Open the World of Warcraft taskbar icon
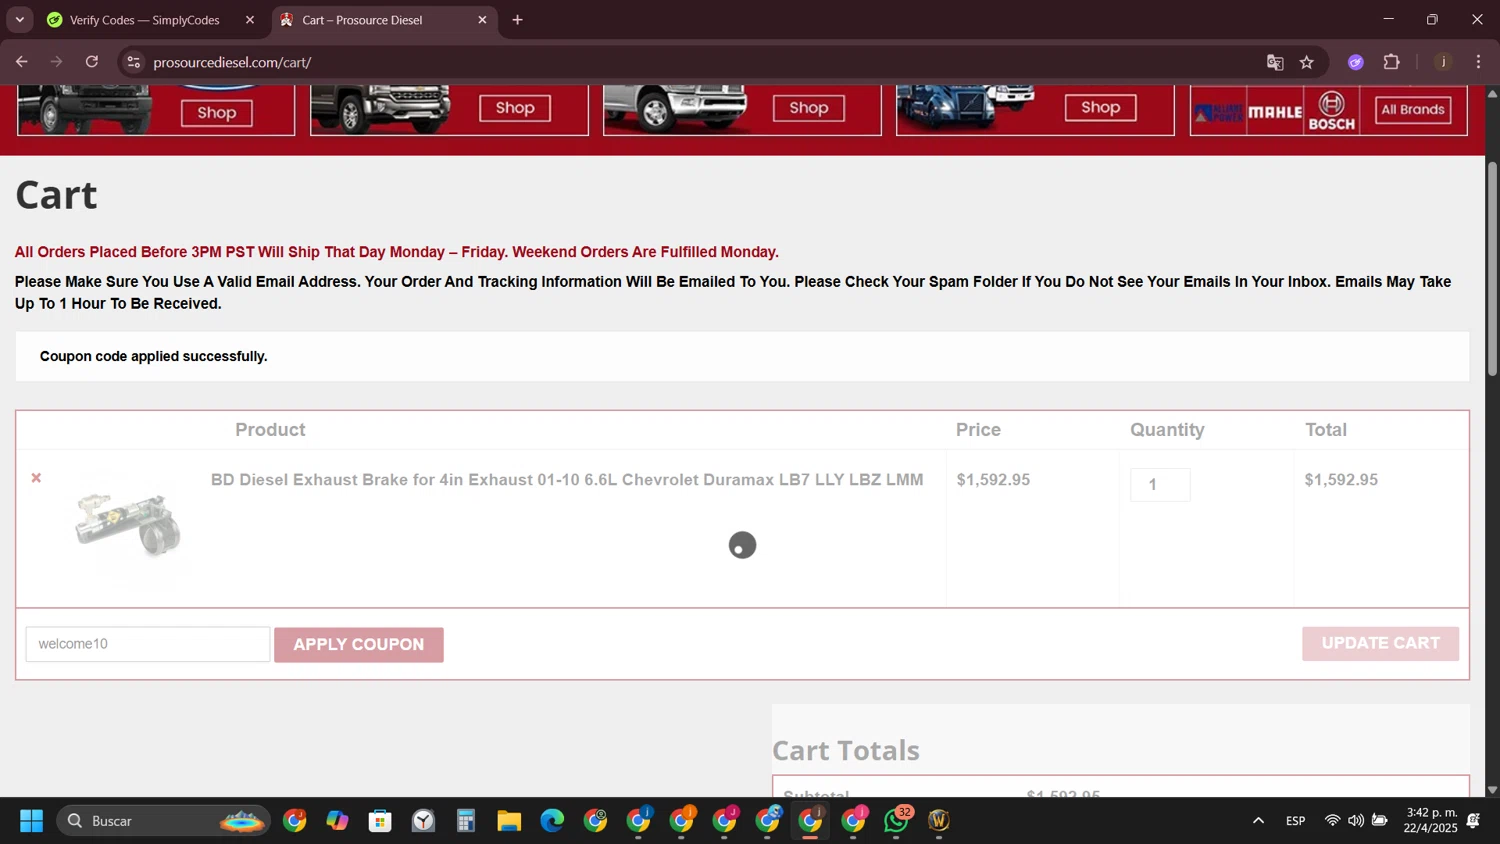Image resolution: width=1500 pixels, height=844 pixels. pos(939,821)
